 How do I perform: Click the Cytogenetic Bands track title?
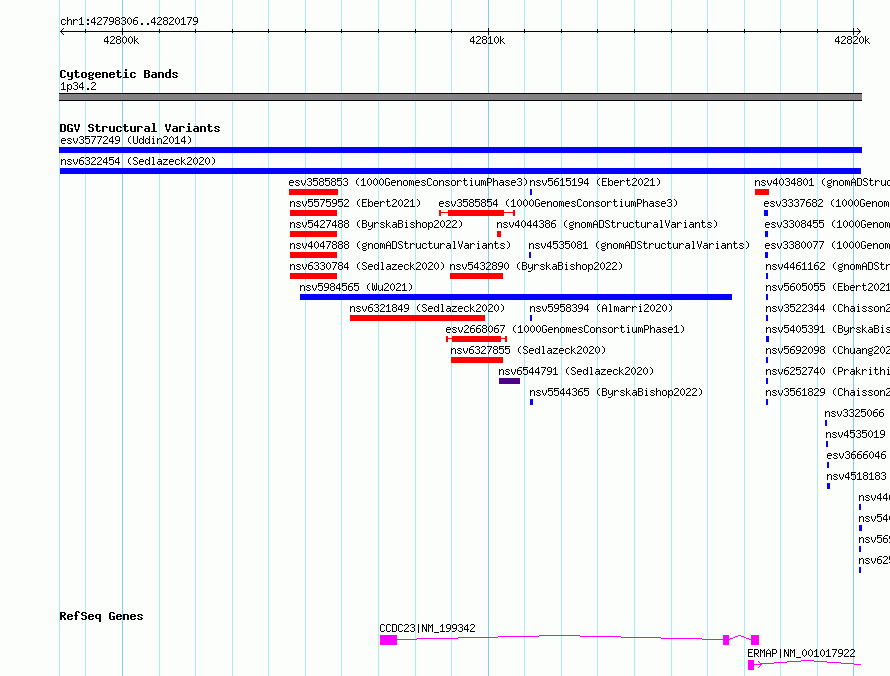(119, 74)
